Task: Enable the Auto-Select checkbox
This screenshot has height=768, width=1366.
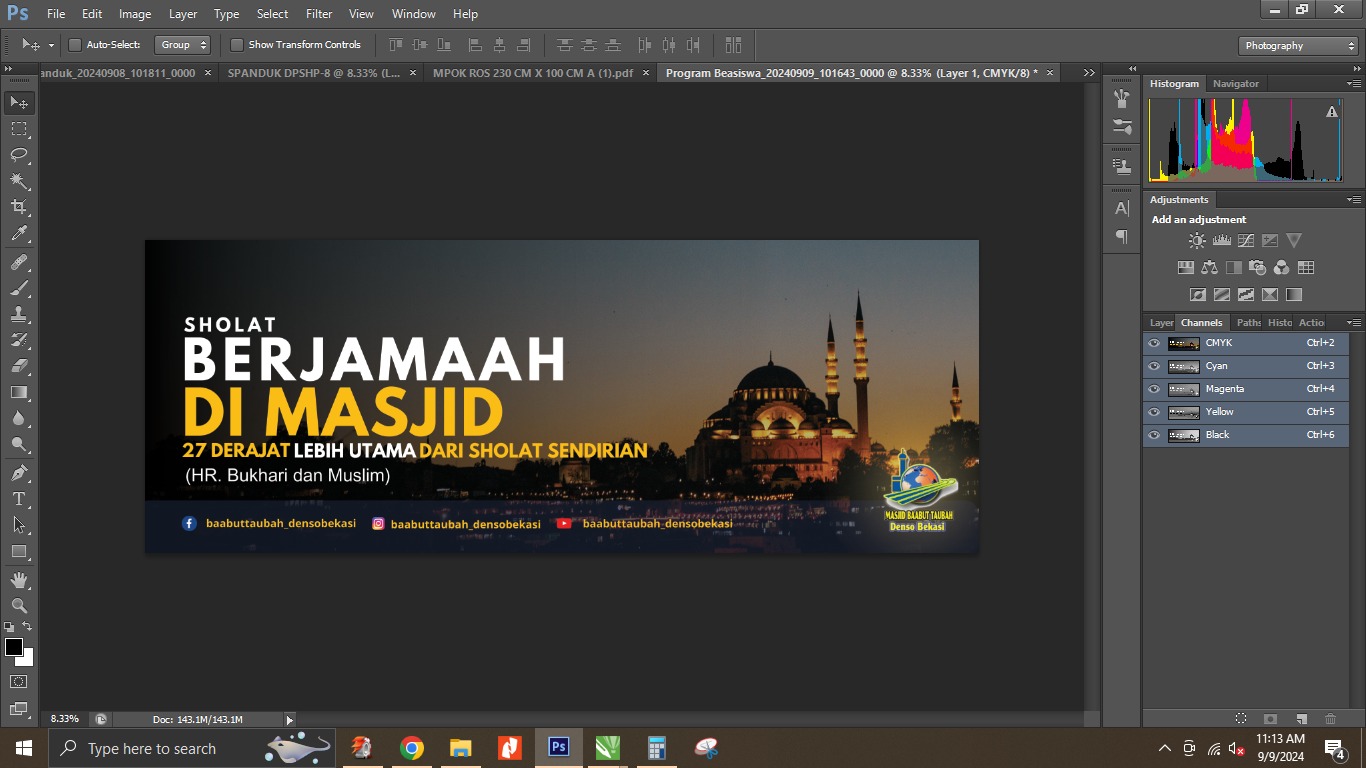Action: [75, 45]
